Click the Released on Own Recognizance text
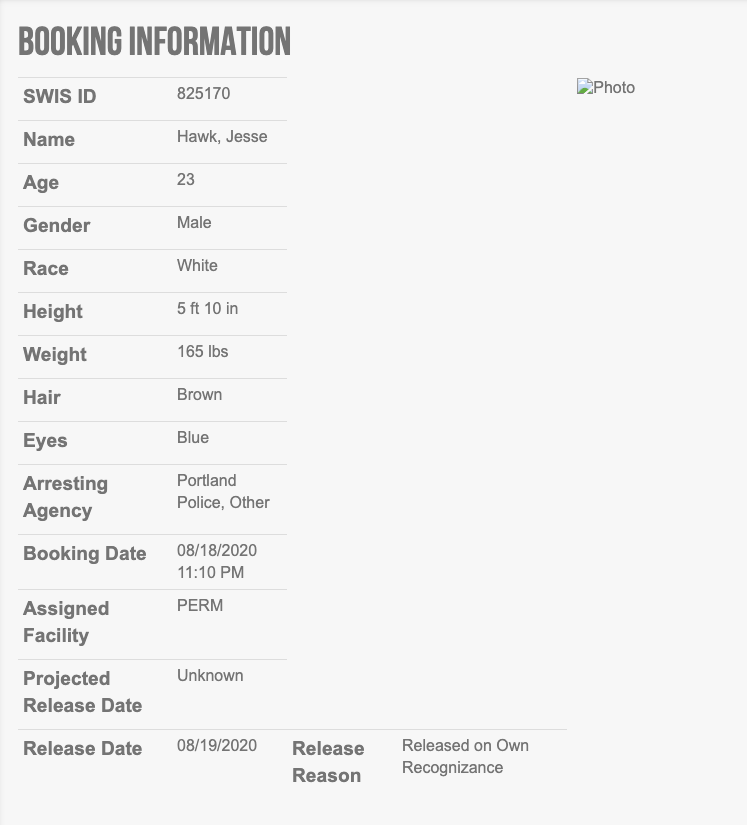747x825 pixels. coord(465,757)
